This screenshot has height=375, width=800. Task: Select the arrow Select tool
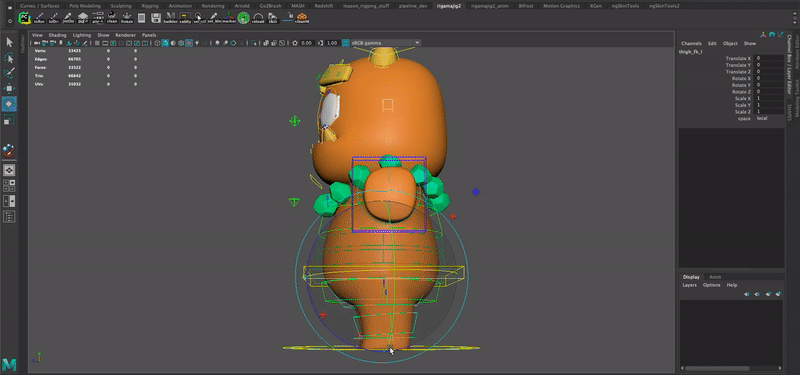tap(9, 42)
